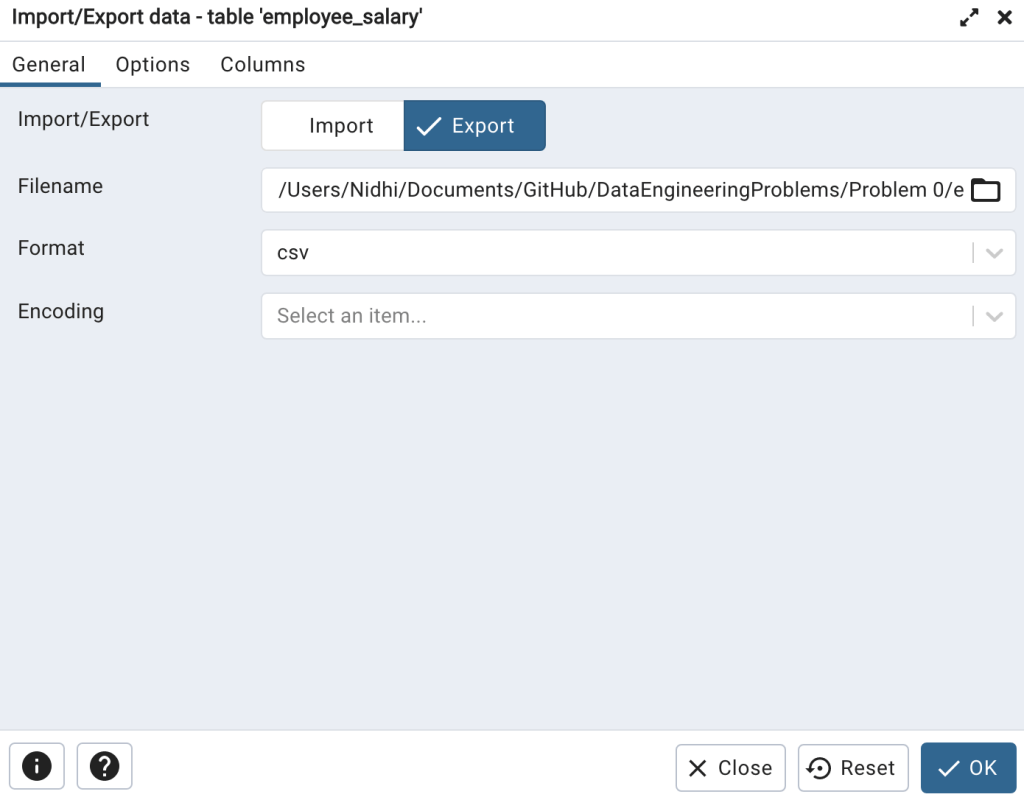Select the General tab
The height and width of the screenshot is (797, 1024).
pos(49,65)
